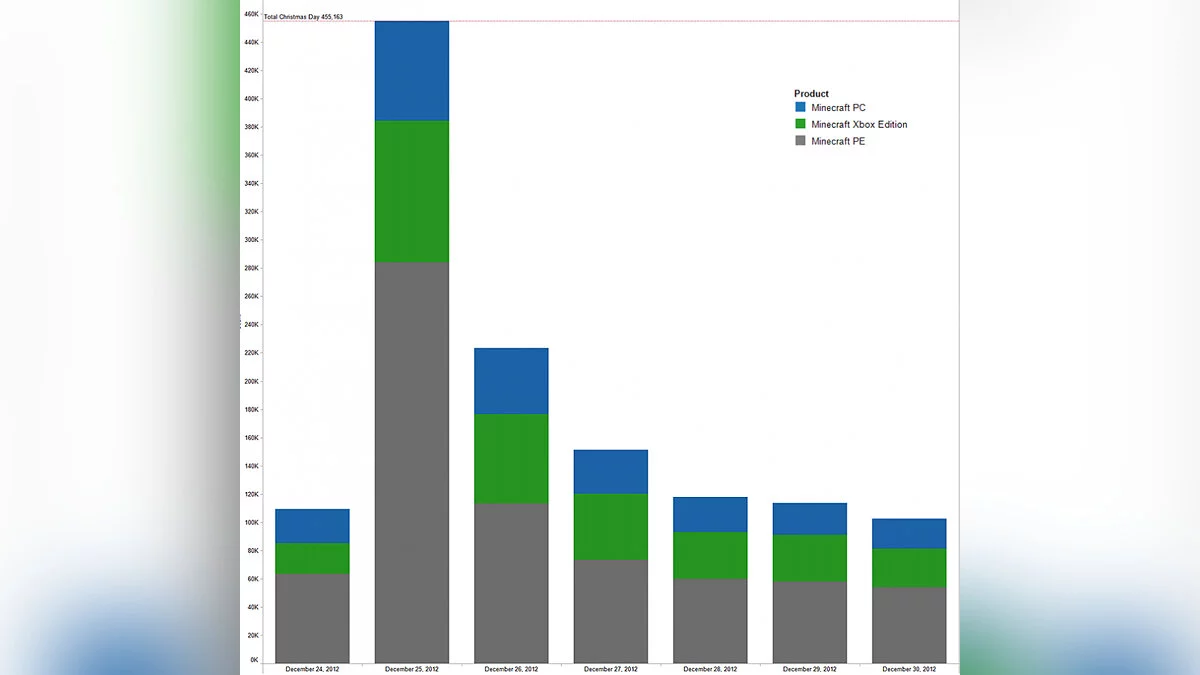The image size is (1200, 675).
Task: Click the Total Christmas Day 455,163 reference label
Action: [303, 16]
